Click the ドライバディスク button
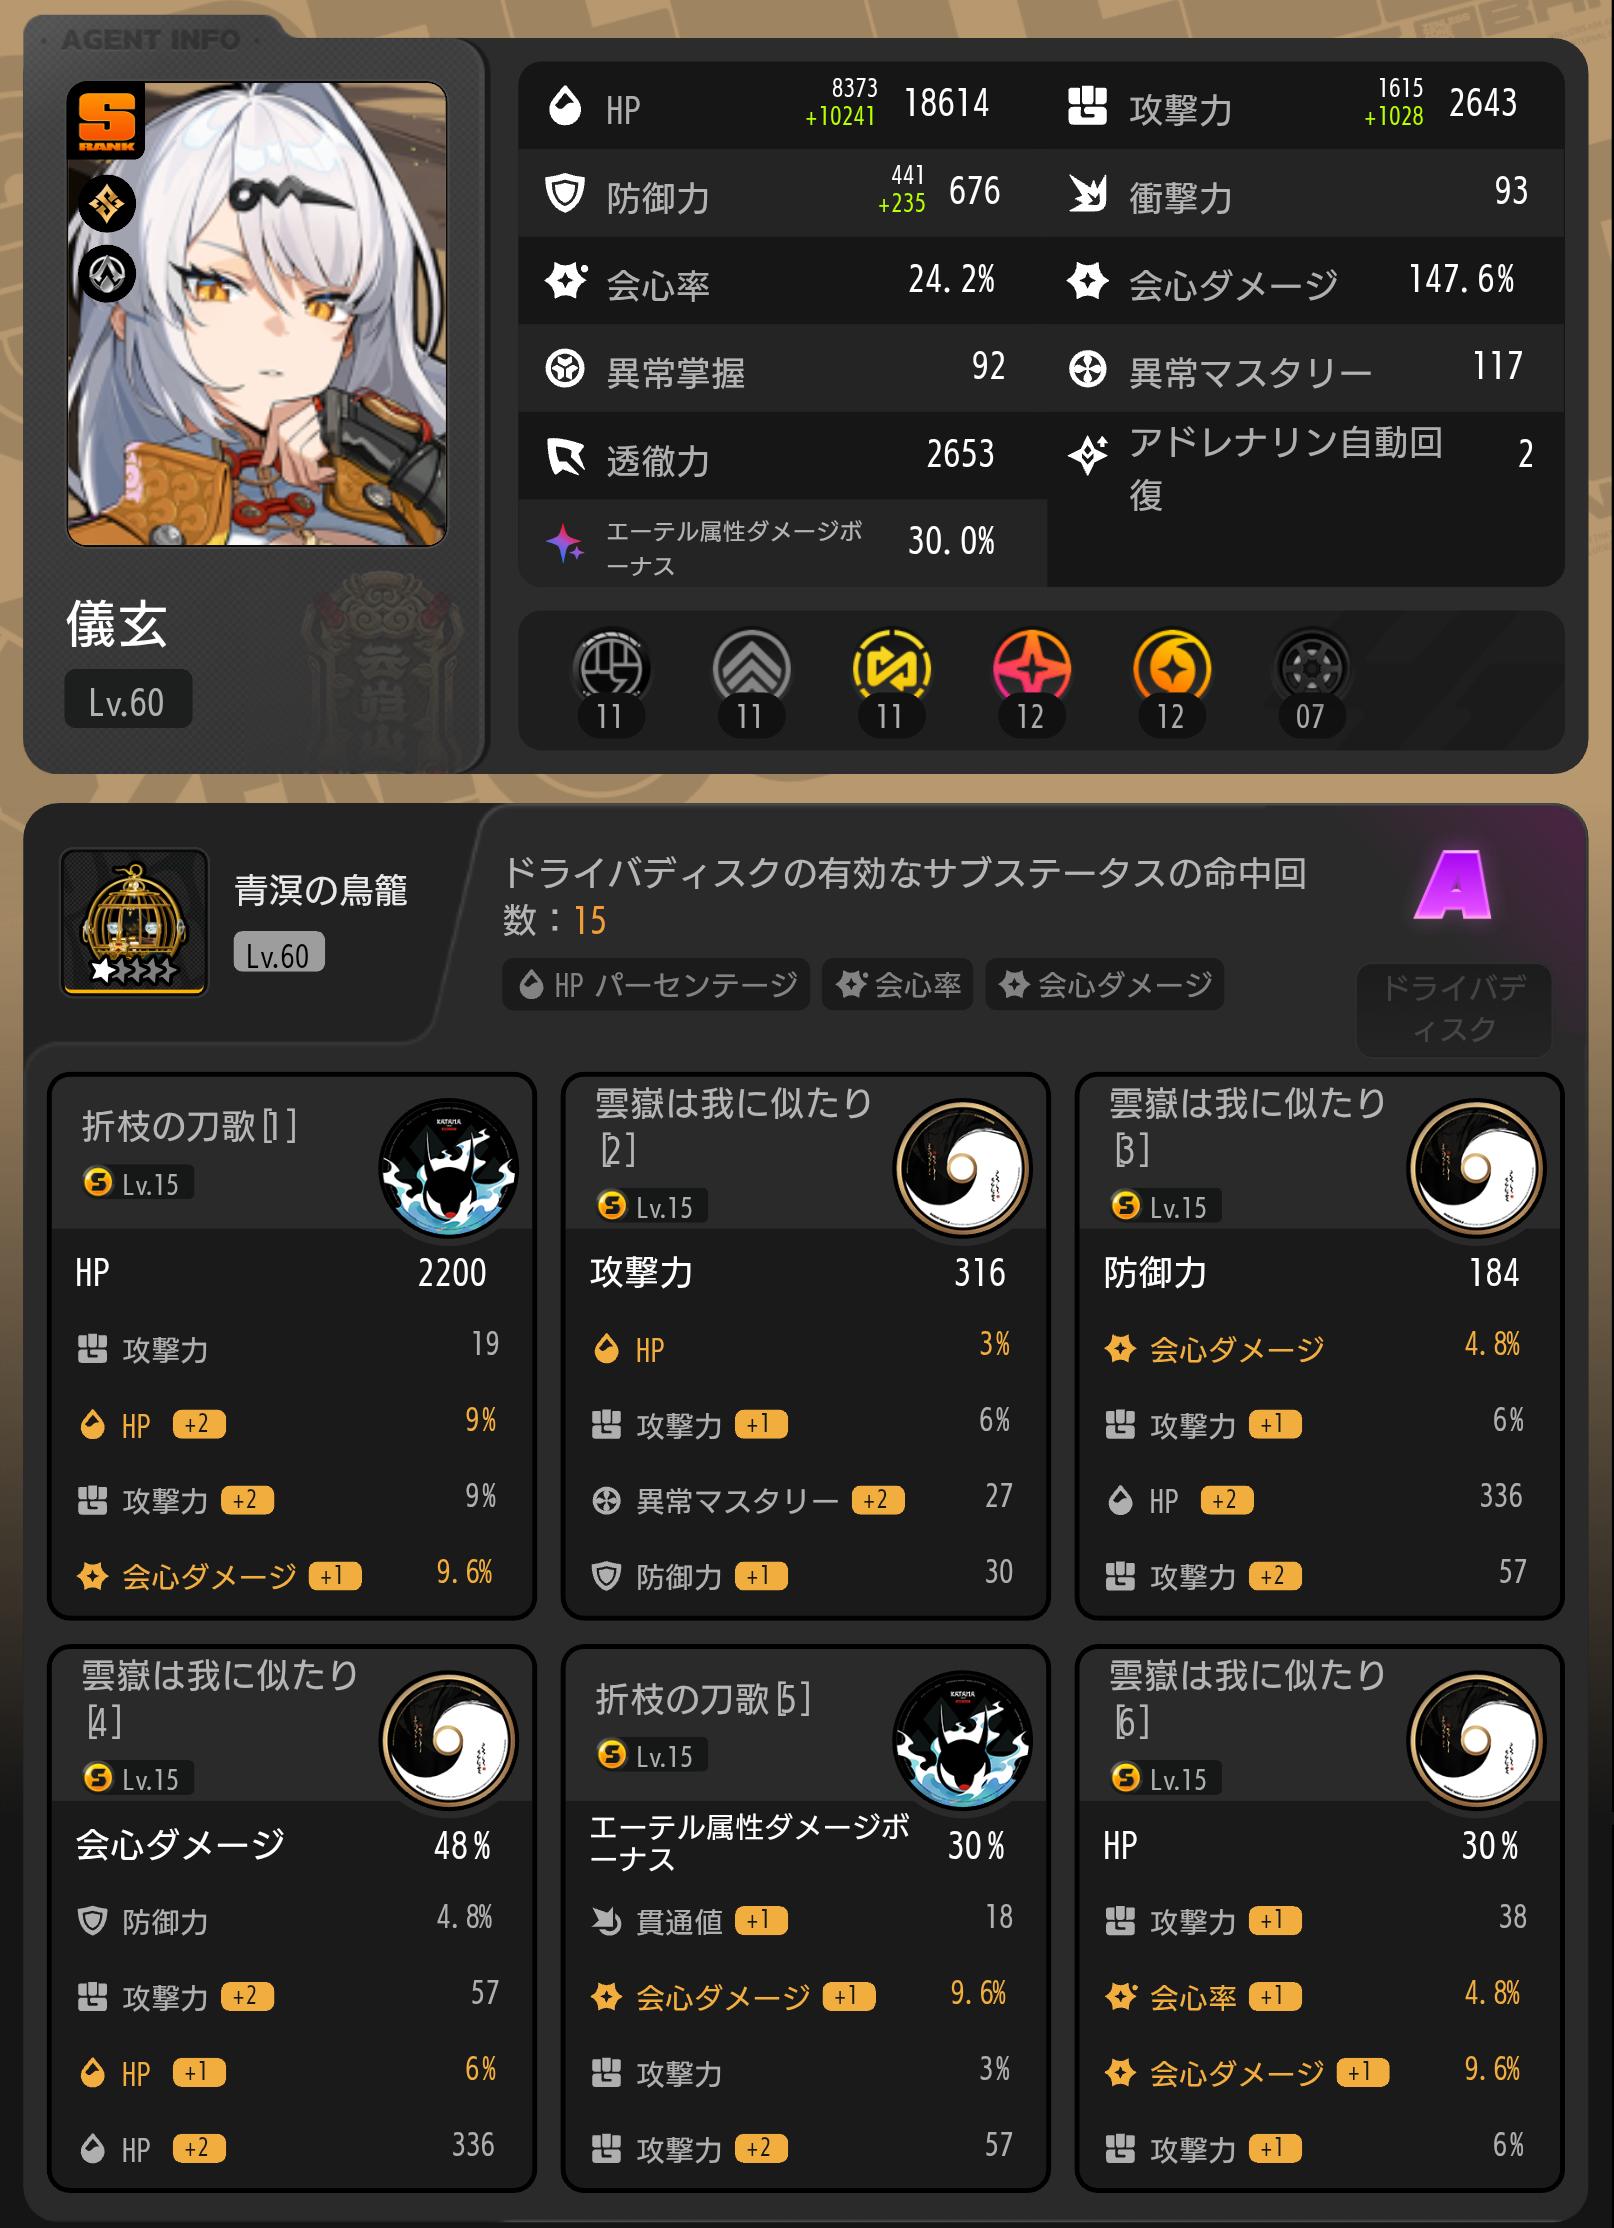The width and height of the screenshot is (1614, 2228). point(1453,1009)
